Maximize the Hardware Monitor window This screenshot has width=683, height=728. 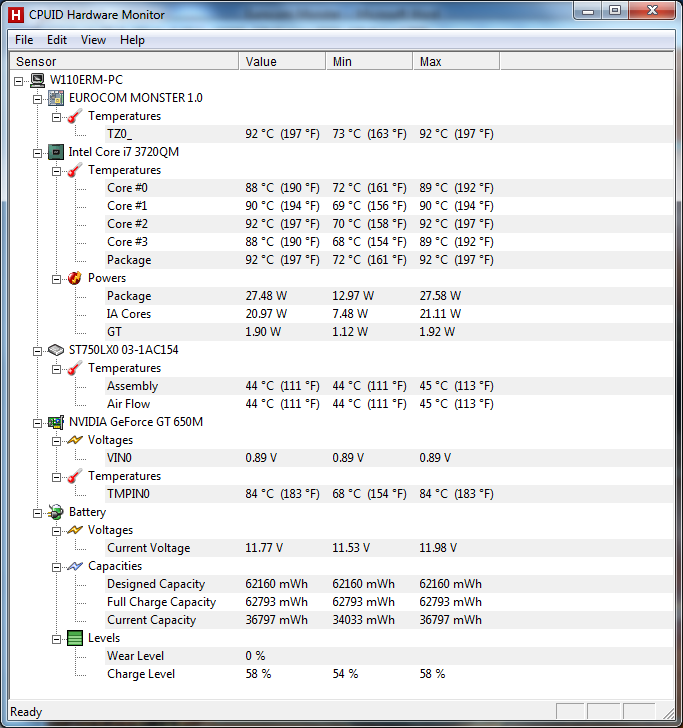click(x=615, y=11)
